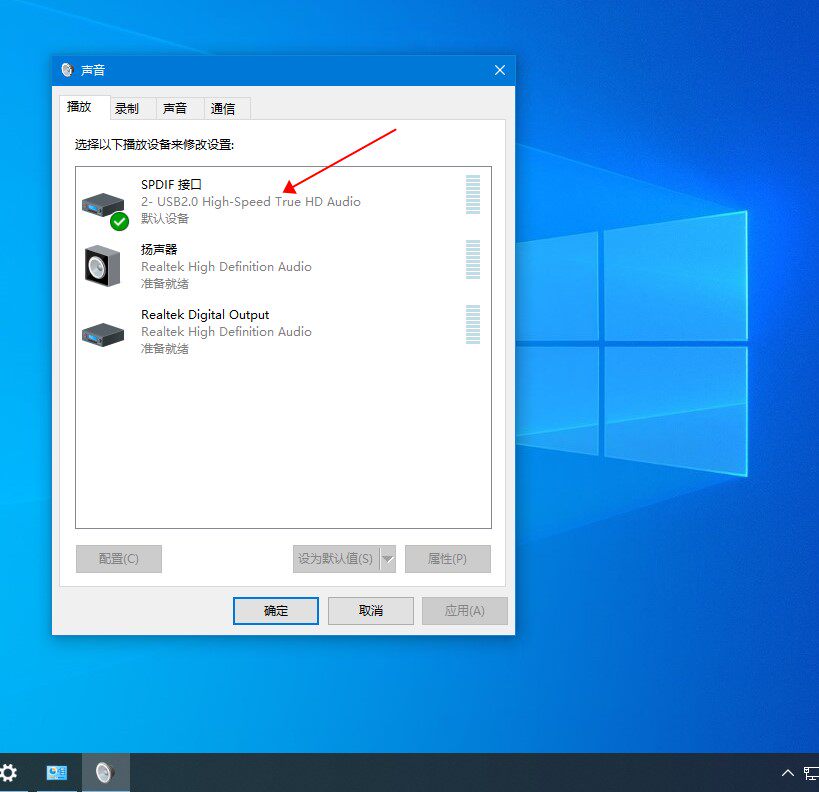Click the USB2.0 High-Speed True HD Audio text

point(251,202)
